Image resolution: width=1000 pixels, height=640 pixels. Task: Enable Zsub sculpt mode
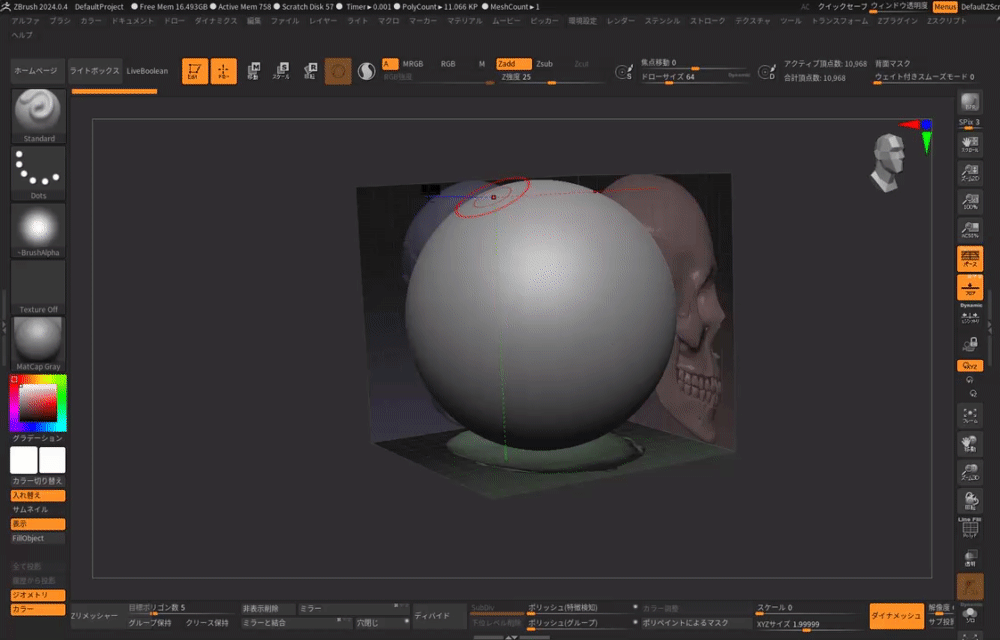point(545,64)
